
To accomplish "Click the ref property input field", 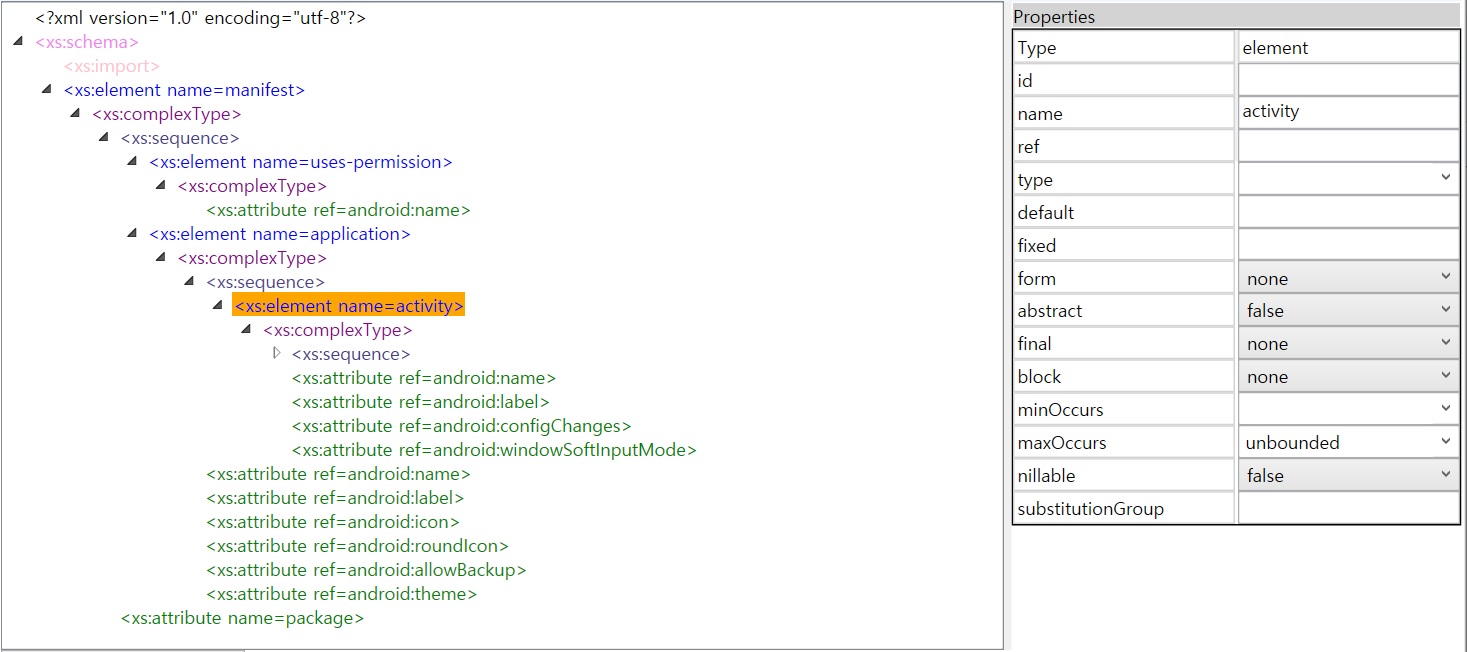I will coord(1349,146).
